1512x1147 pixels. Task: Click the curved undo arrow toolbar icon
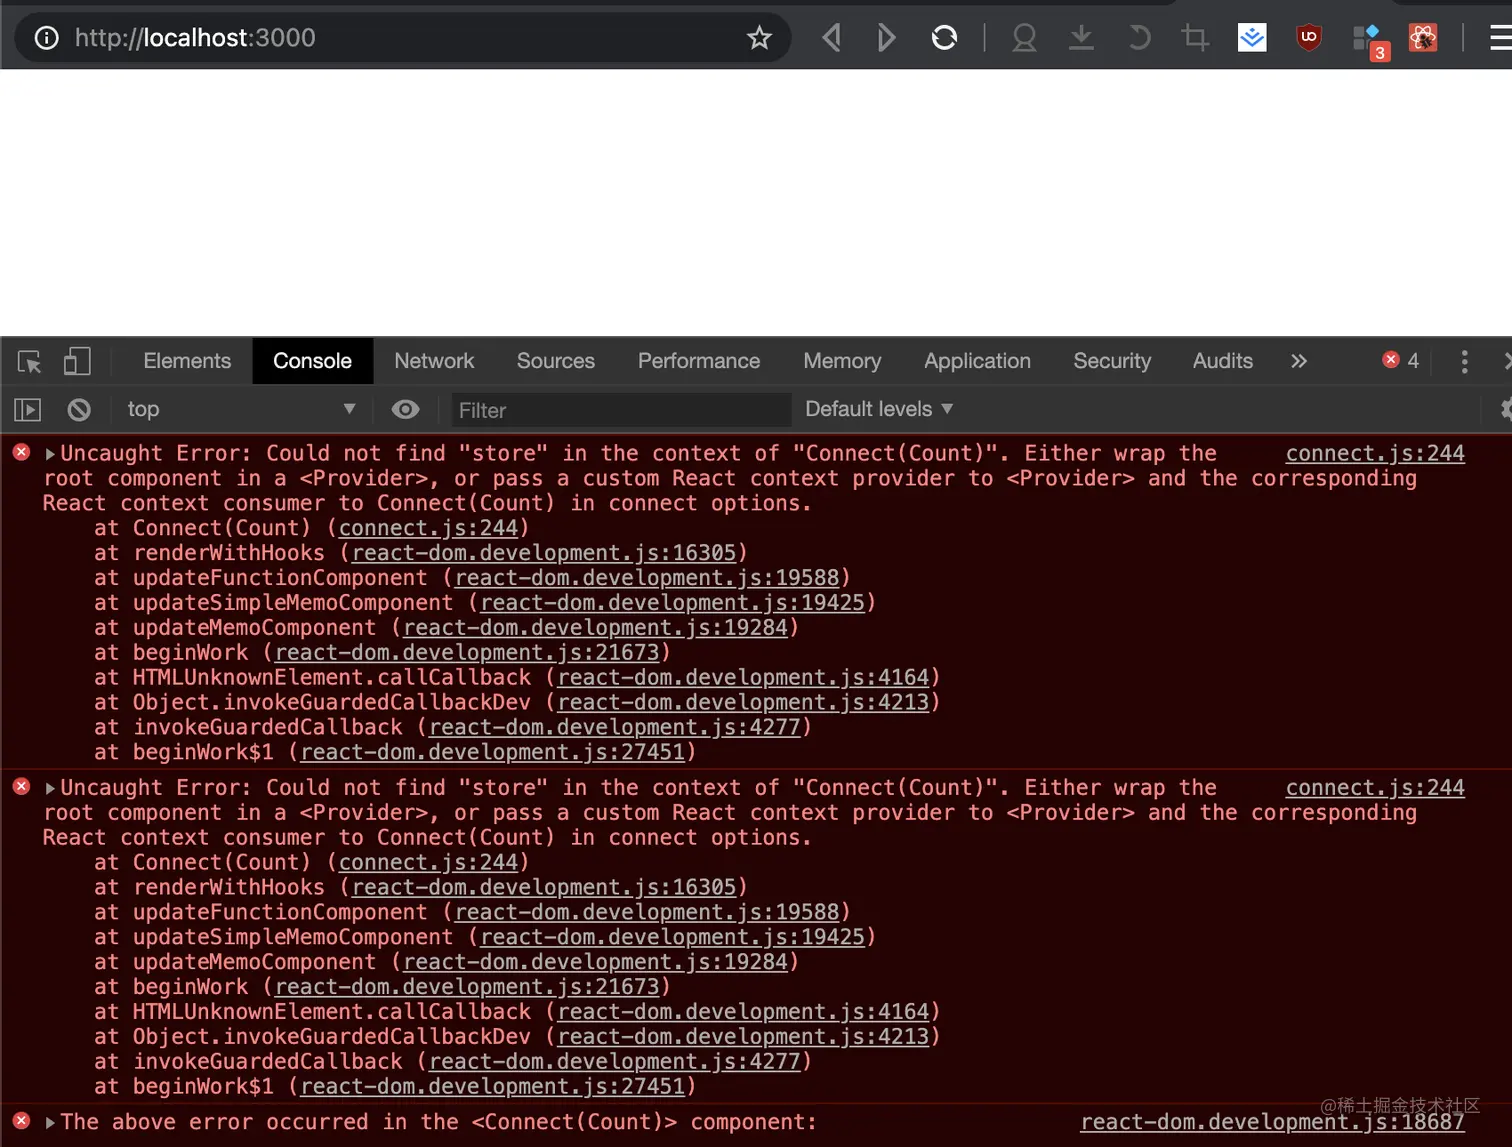pos(1138,38)
